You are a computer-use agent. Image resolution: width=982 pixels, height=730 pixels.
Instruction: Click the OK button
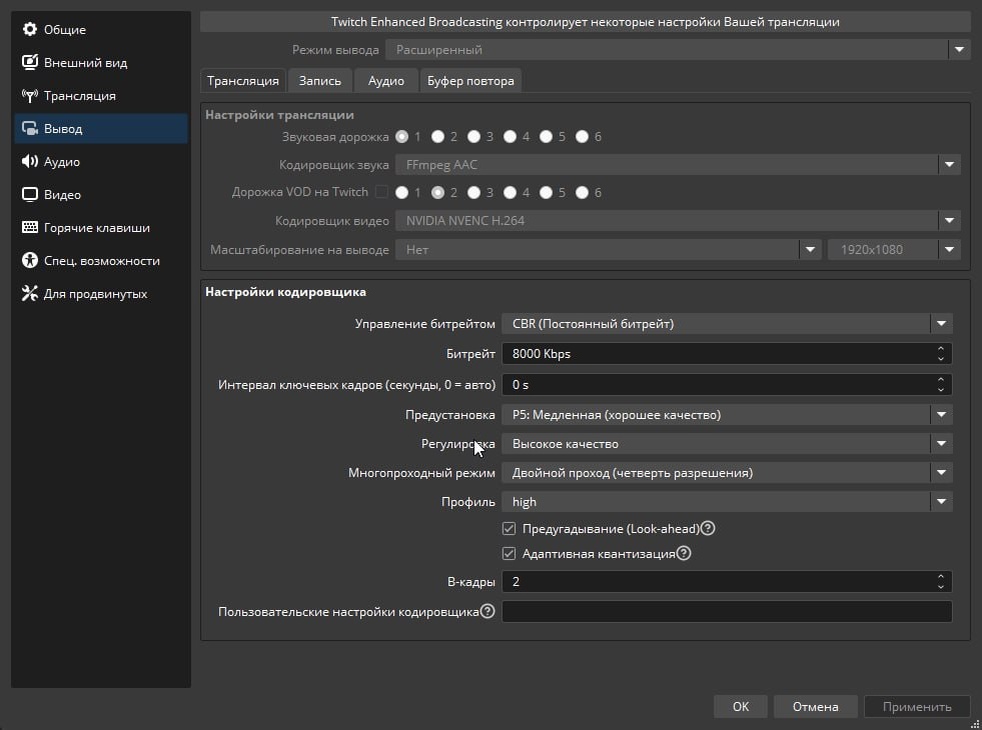tap(741, 706)
